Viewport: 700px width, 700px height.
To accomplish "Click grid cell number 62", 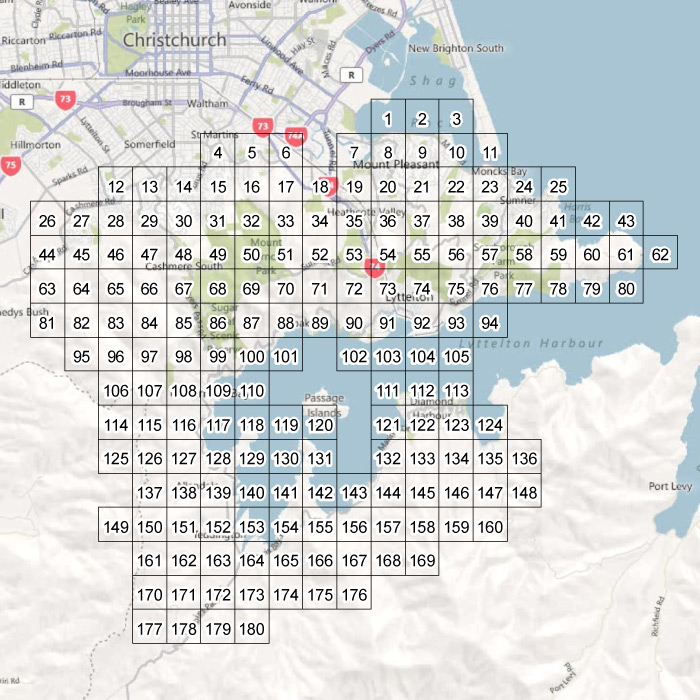I will tap(660, 253).
